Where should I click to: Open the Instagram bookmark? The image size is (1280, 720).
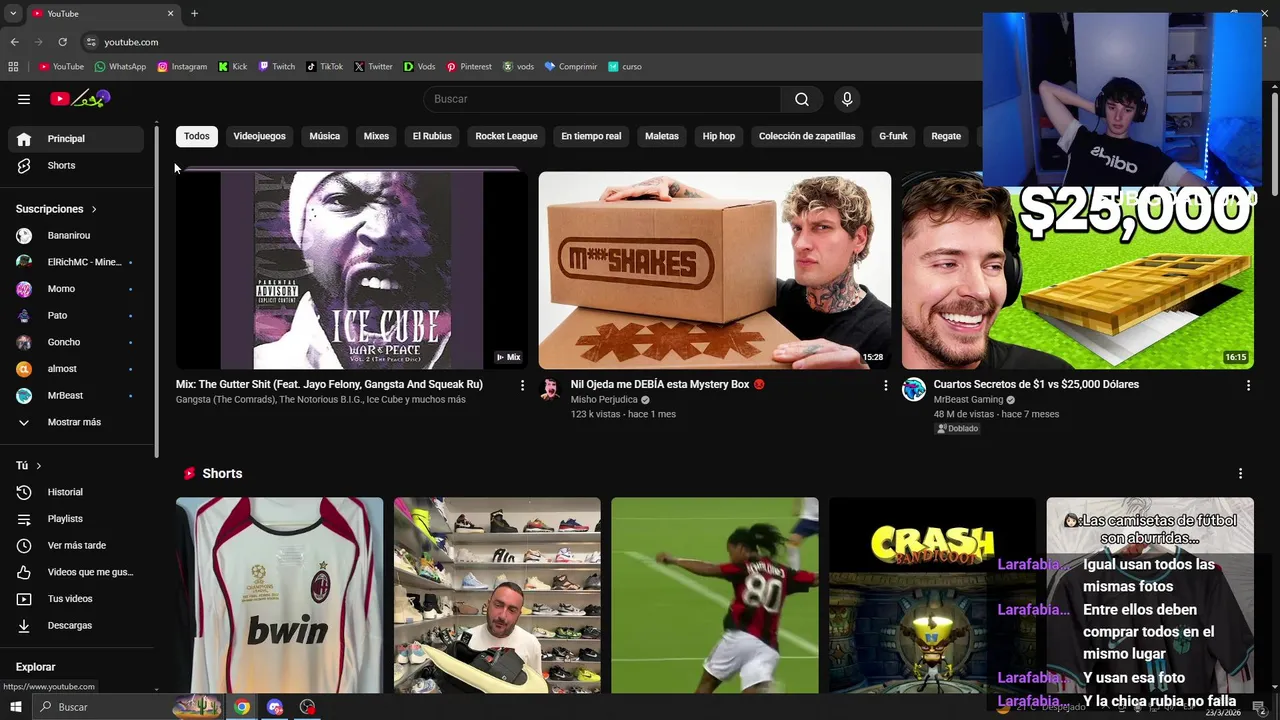[182, 67]
